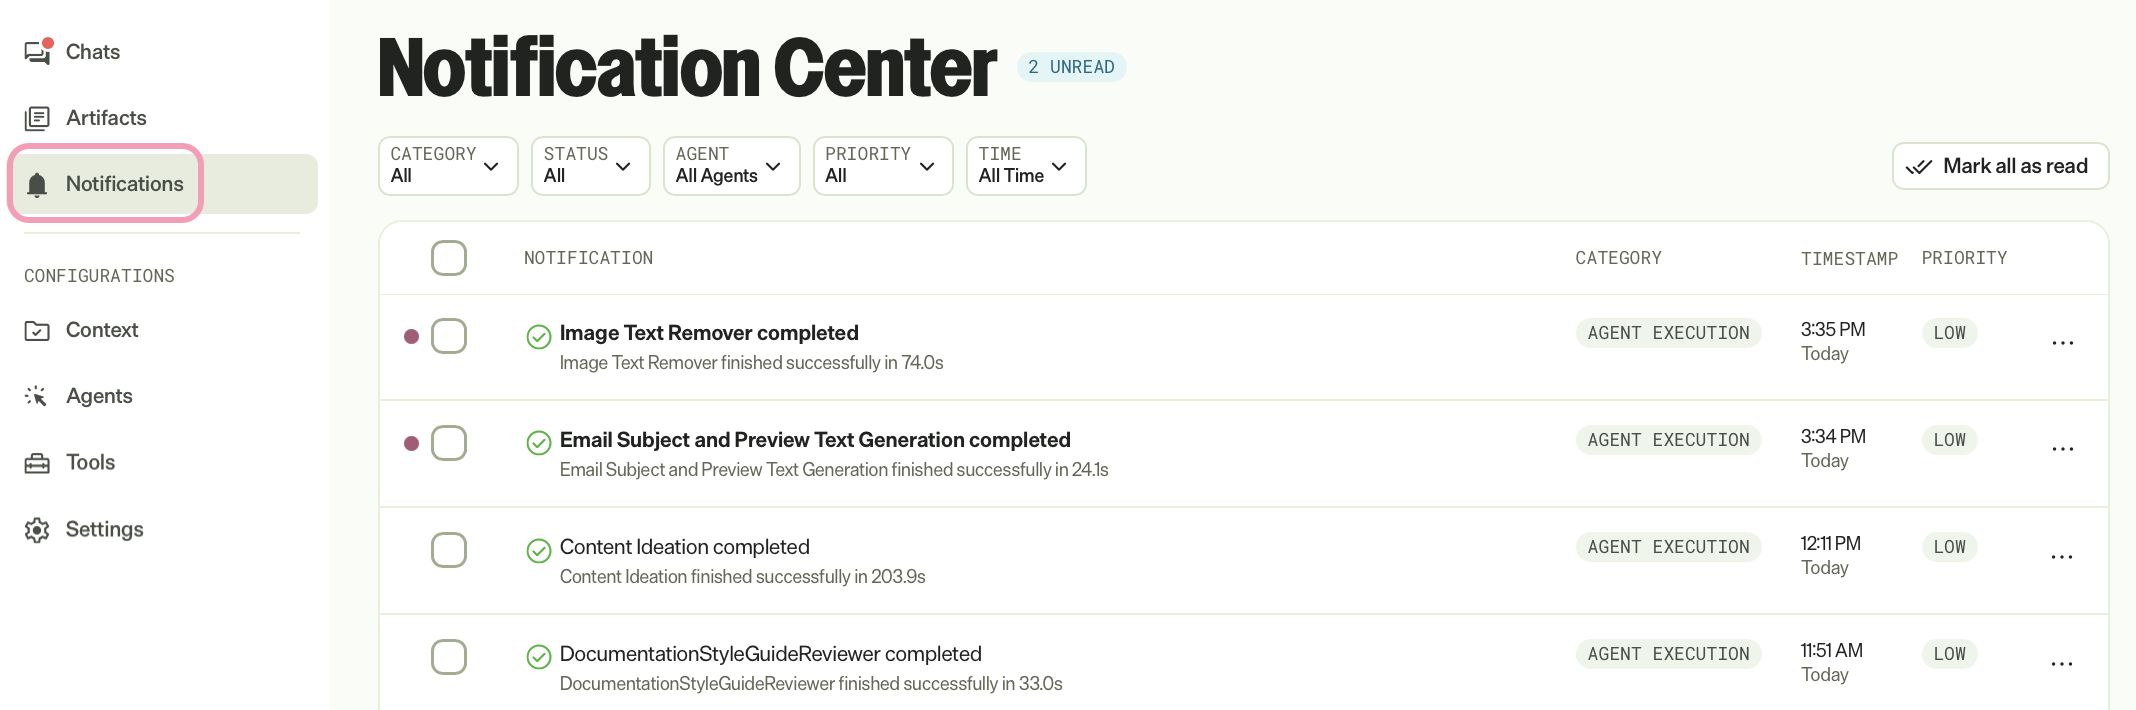Click Mark all as read button
The width and height of the screenshot is (2136, 710).
point(2000,166)
